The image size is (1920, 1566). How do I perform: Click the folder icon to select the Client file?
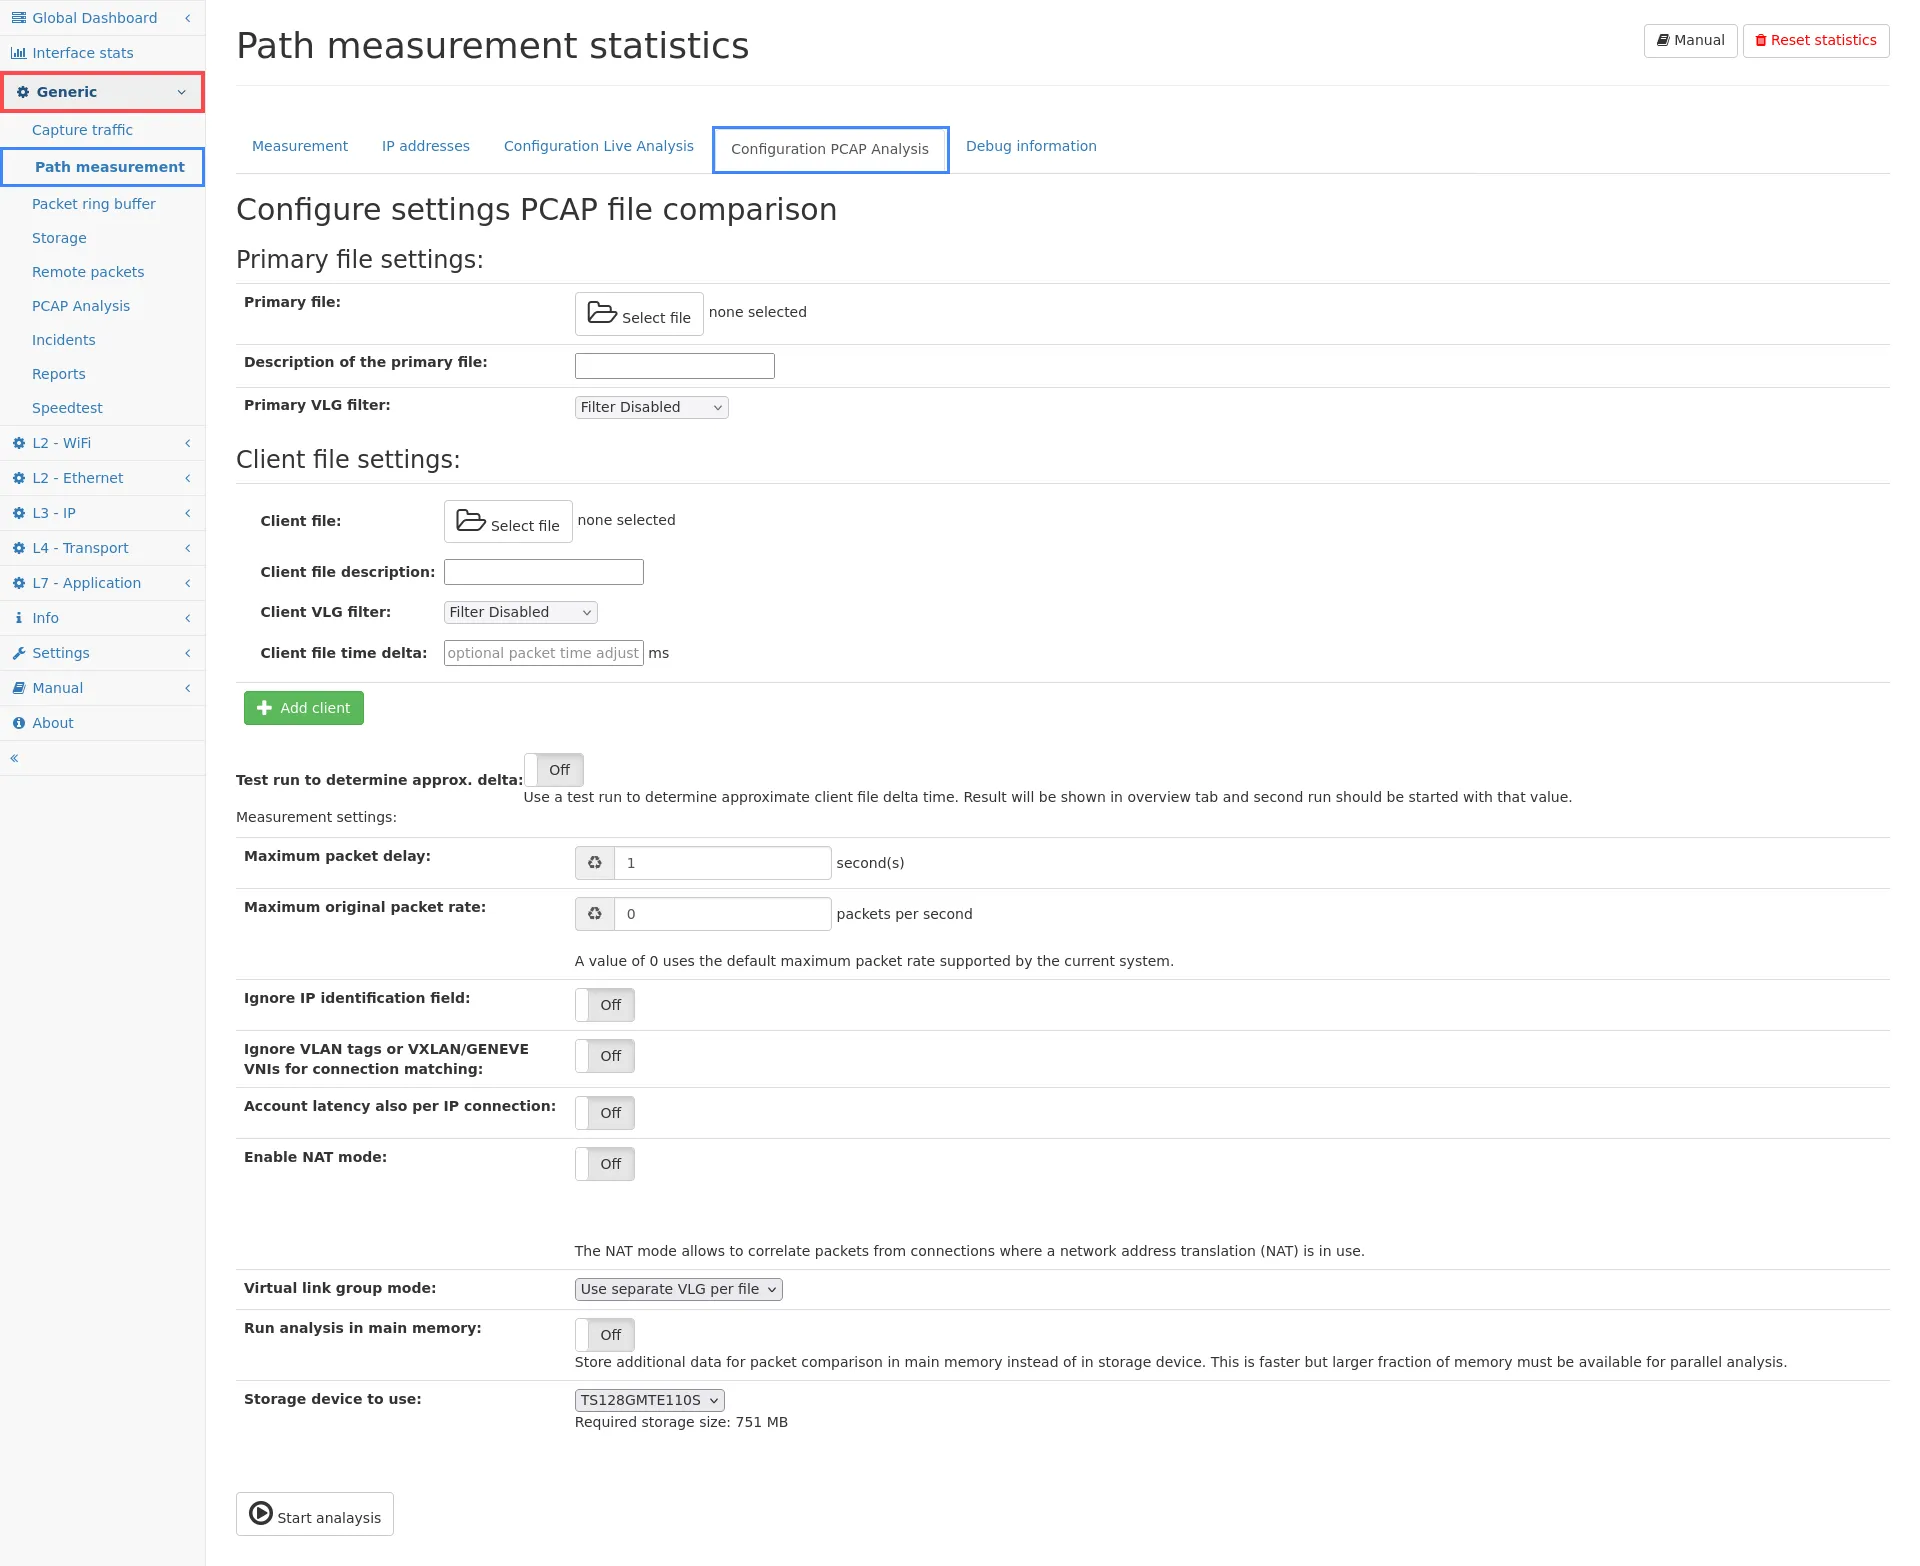[471, 521]
